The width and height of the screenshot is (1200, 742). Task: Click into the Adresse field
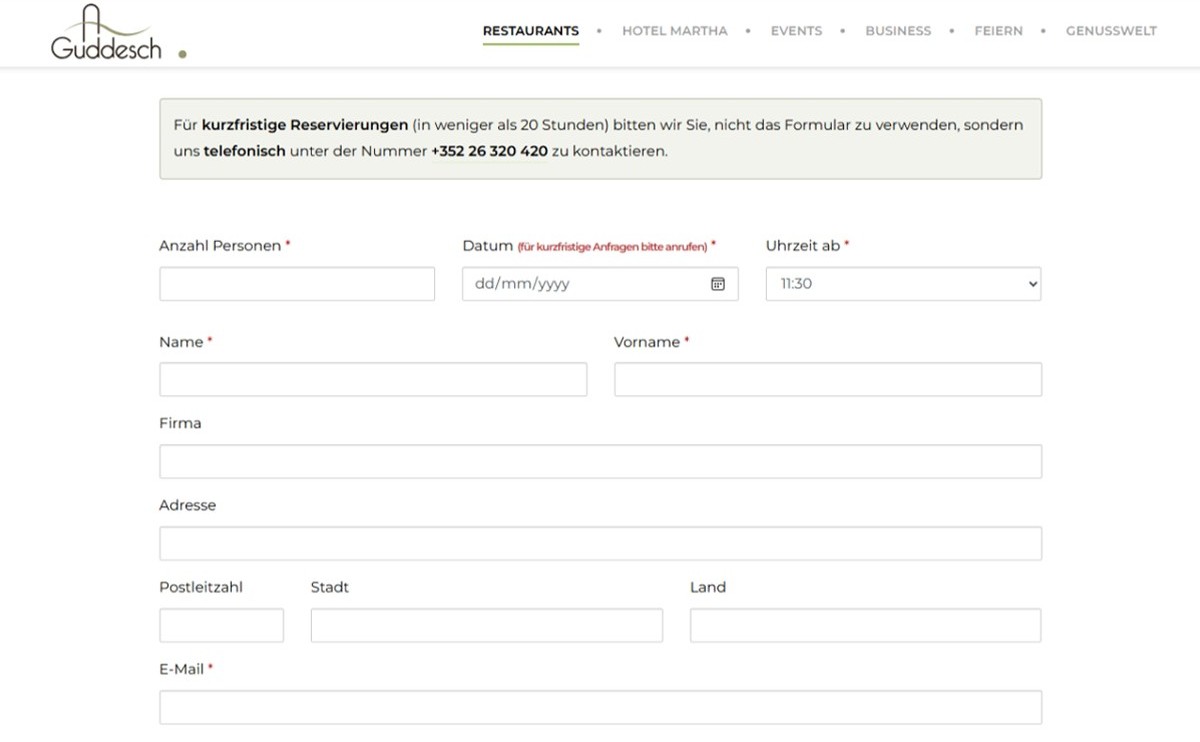[600, 543]
